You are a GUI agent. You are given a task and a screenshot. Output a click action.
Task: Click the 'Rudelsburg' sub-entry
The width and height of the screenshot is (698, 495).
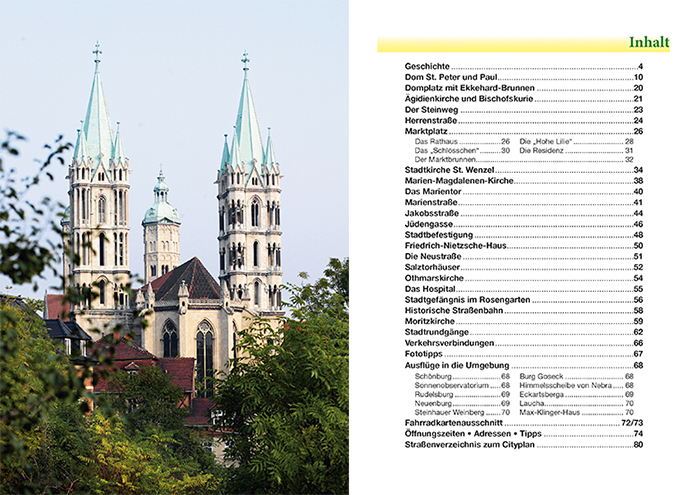tap(462, 394)
